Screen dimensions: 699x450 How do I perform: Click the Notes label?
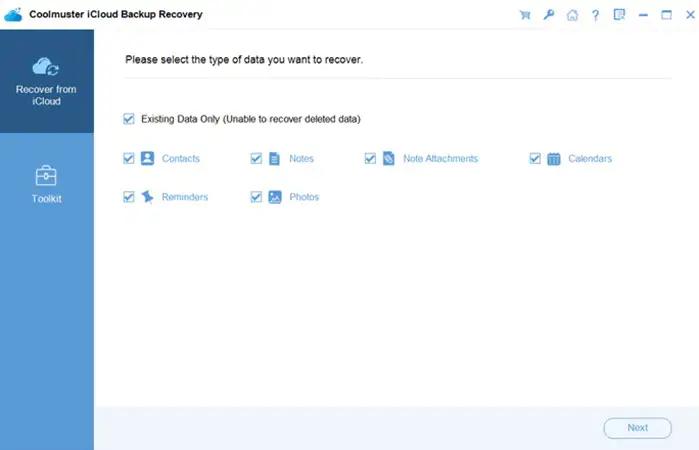(x=301, y=158)
